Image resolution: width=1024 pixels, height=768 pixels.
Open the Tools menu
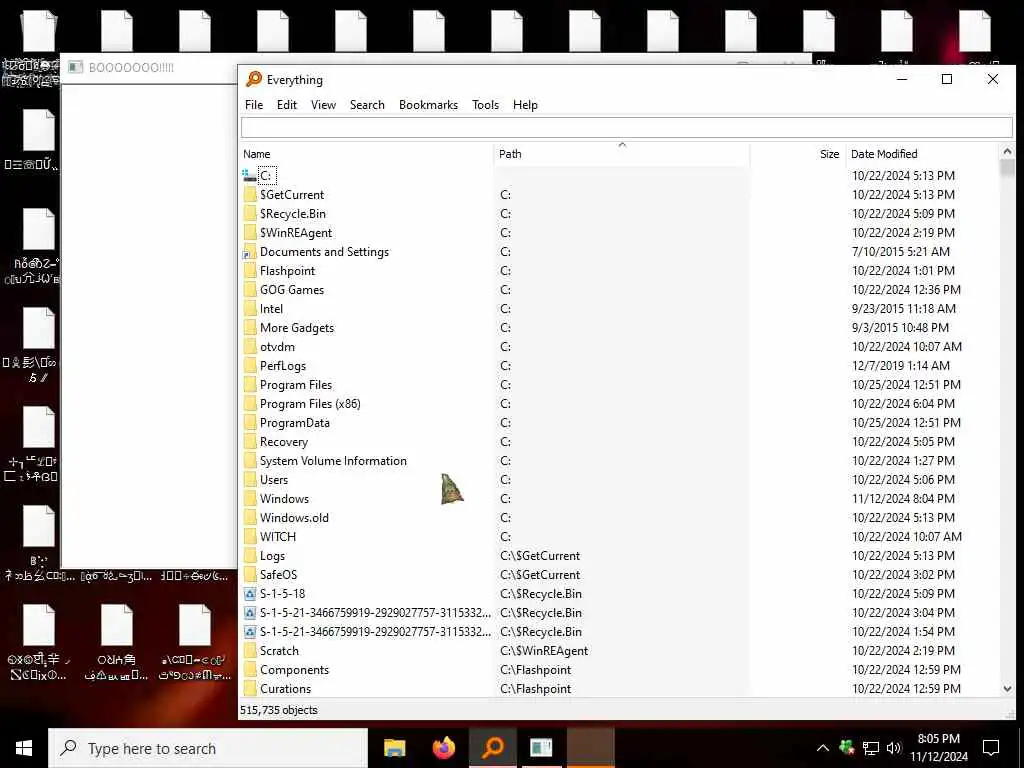tap(485, 105)
